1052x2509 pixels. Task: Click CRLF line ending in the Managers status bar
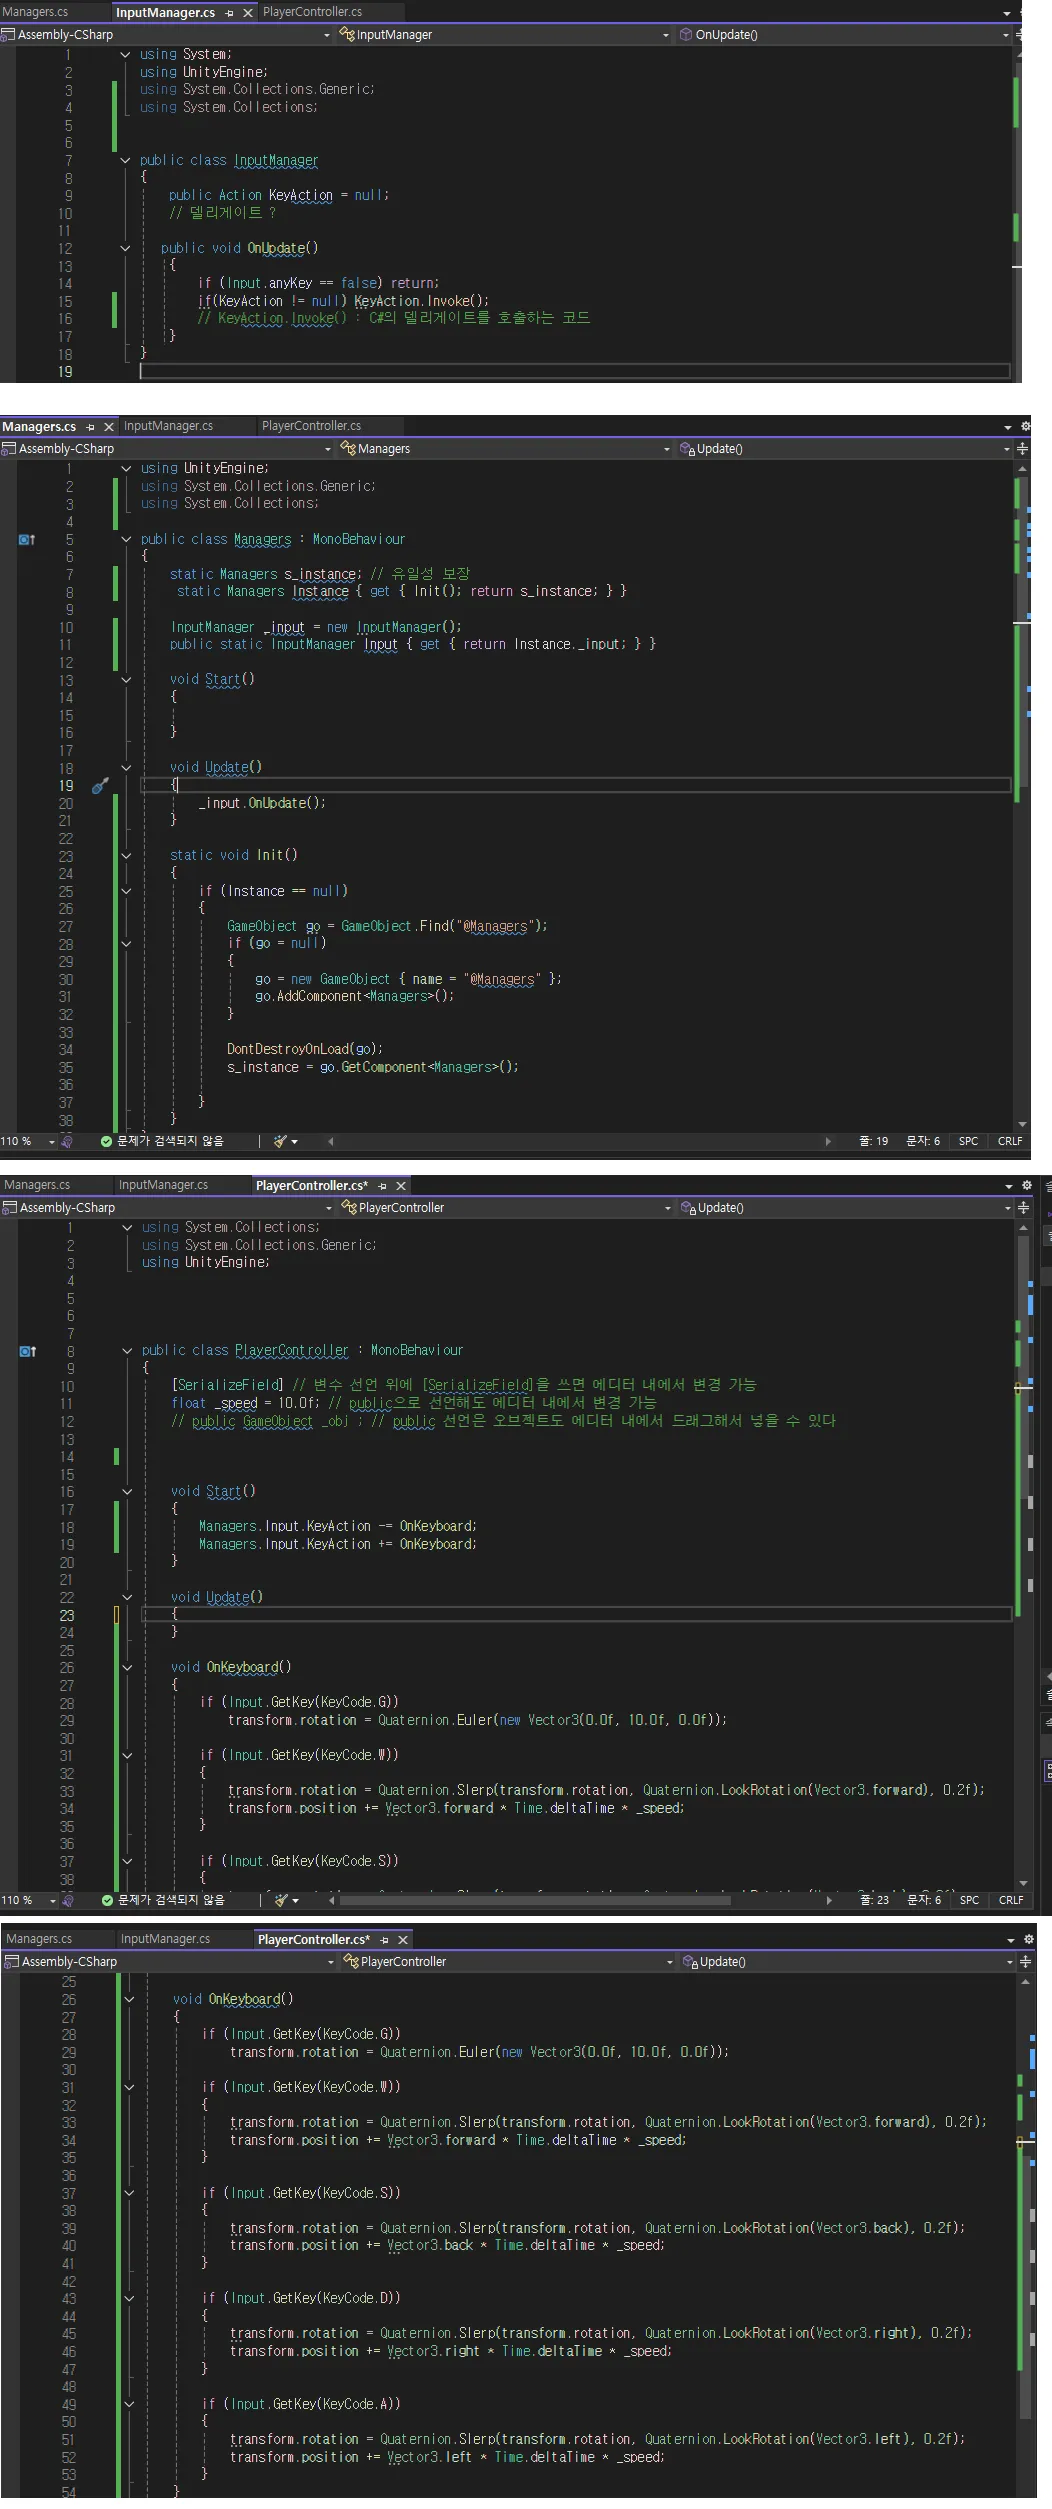click(x=1010, y=1141)
